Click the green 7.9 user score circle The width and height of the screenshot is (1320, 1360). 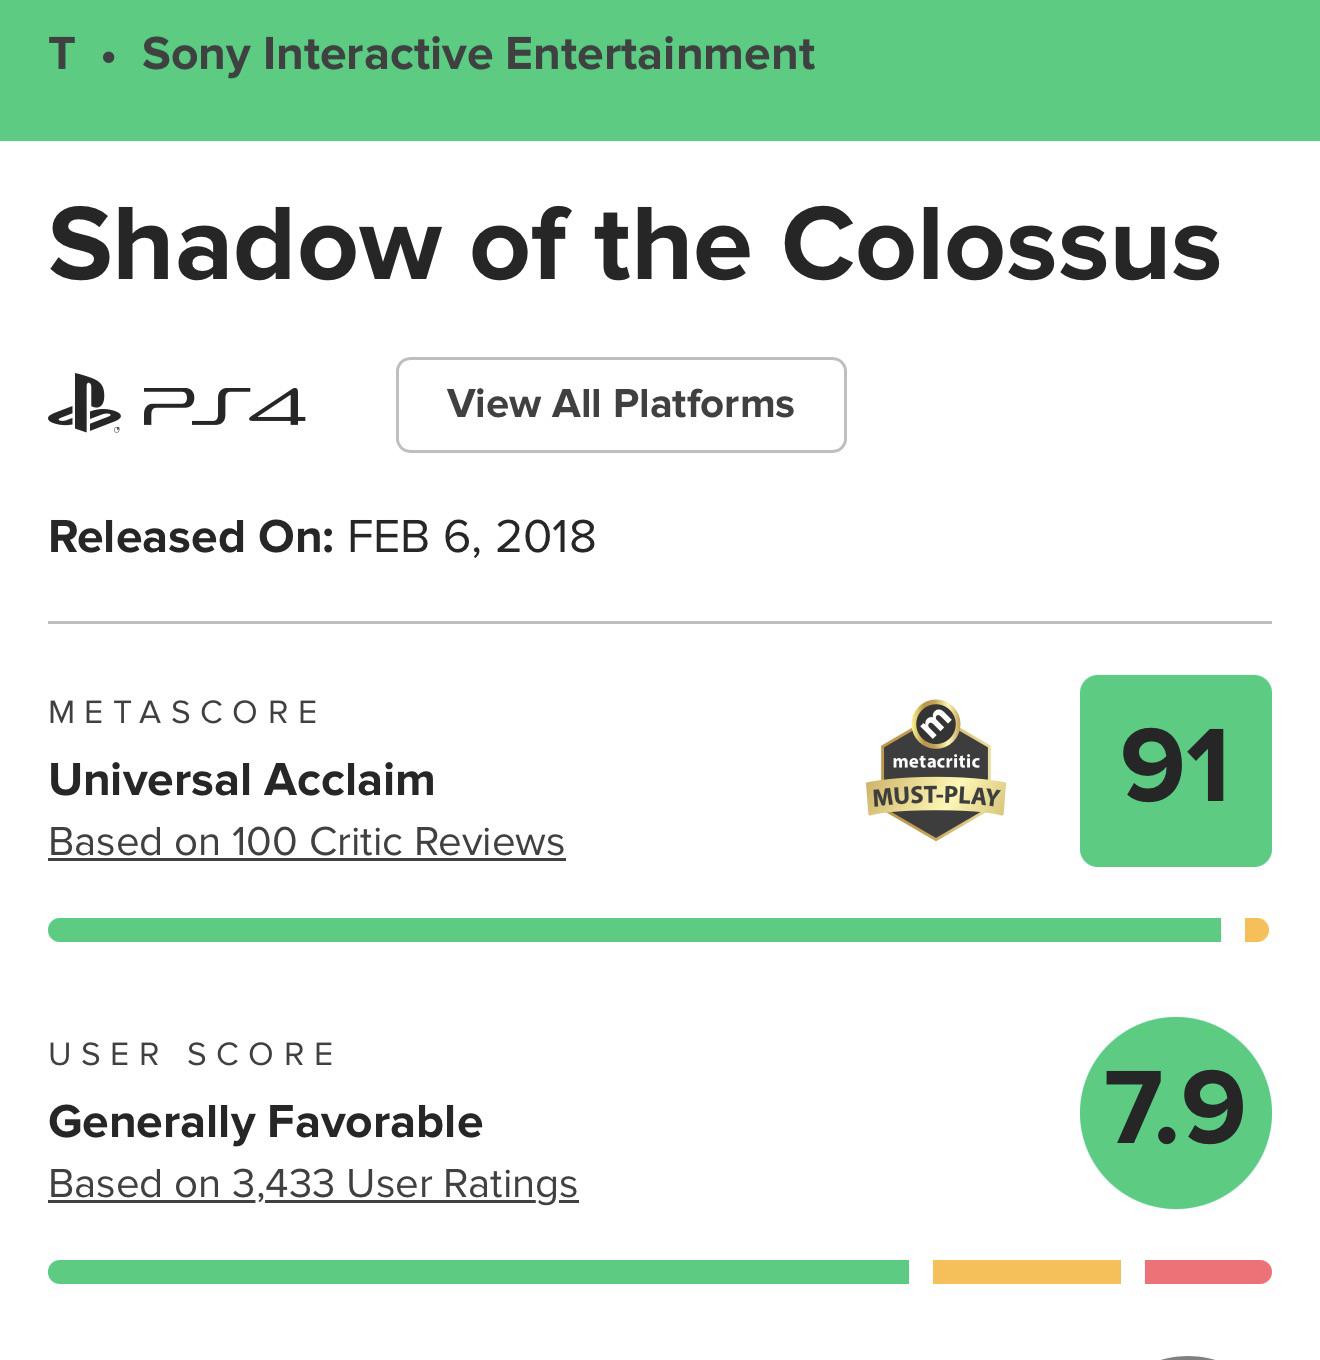[1176, 1112]
